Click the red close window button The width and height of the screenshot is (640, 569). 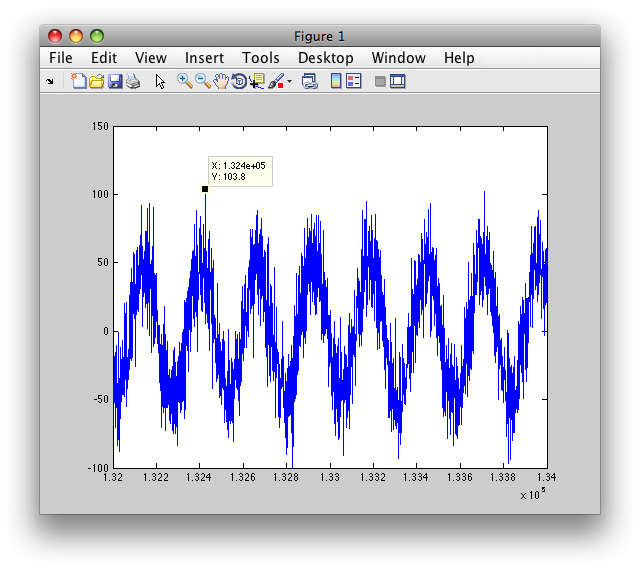55,36
